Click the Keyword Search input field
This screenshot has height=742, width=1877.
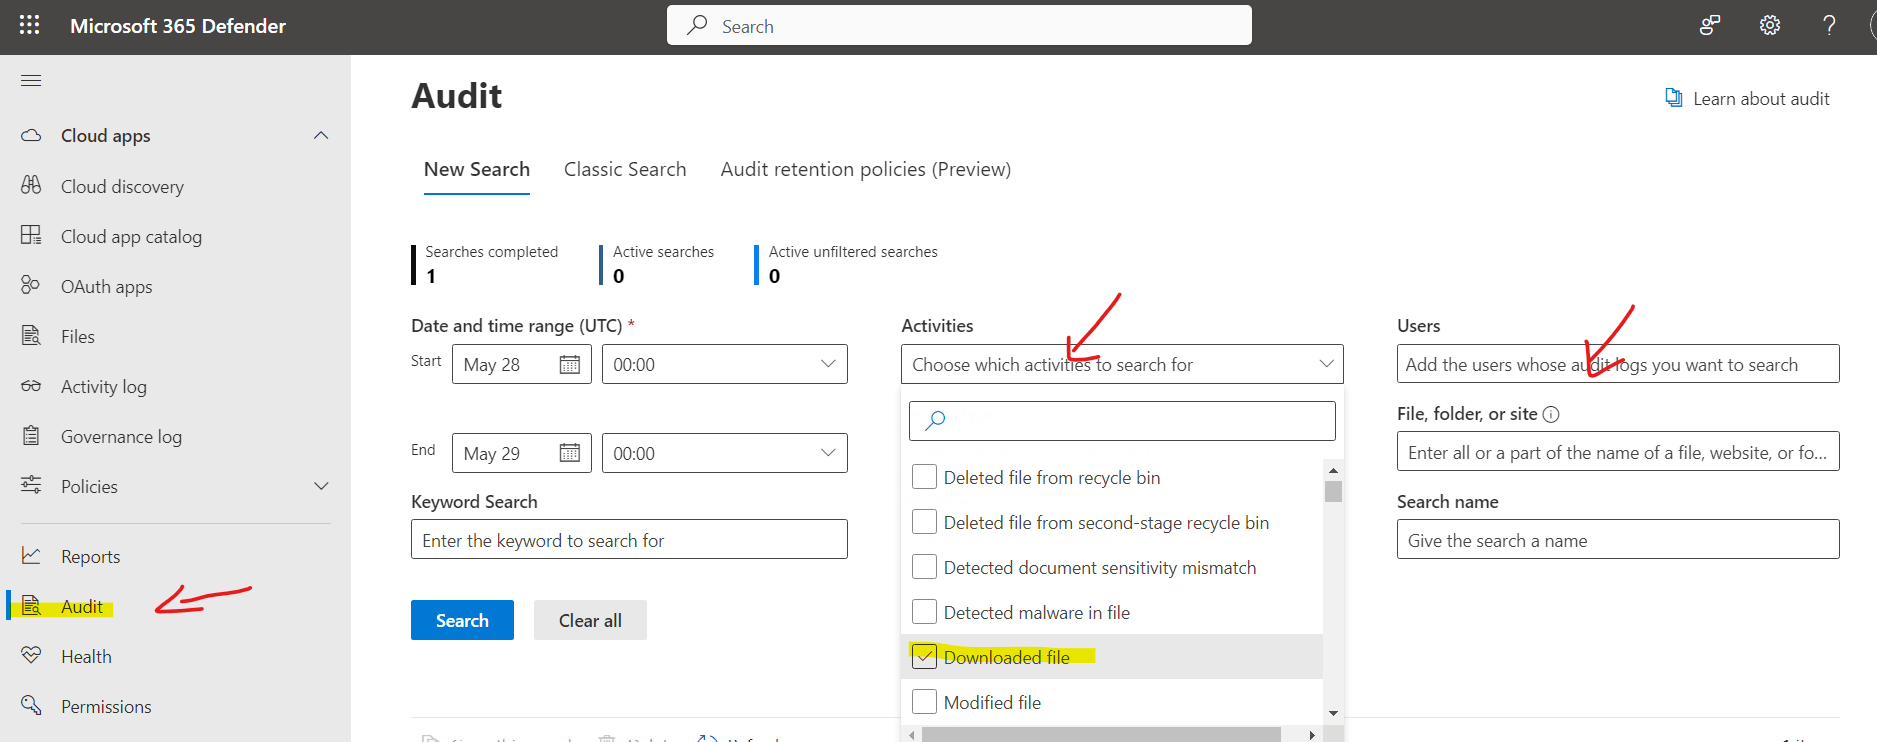629,539
